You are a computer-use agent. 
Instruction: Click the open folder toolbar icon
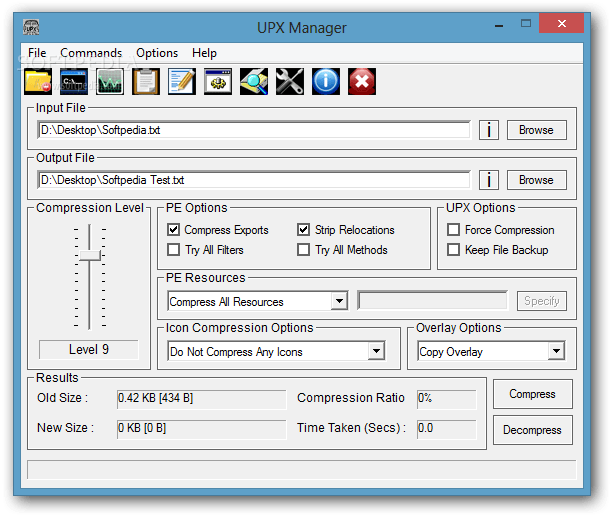tap(38, 81)
